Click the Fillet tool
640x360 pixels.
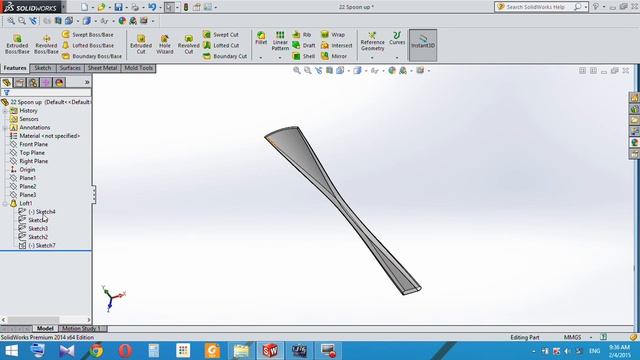pos(261,38)
